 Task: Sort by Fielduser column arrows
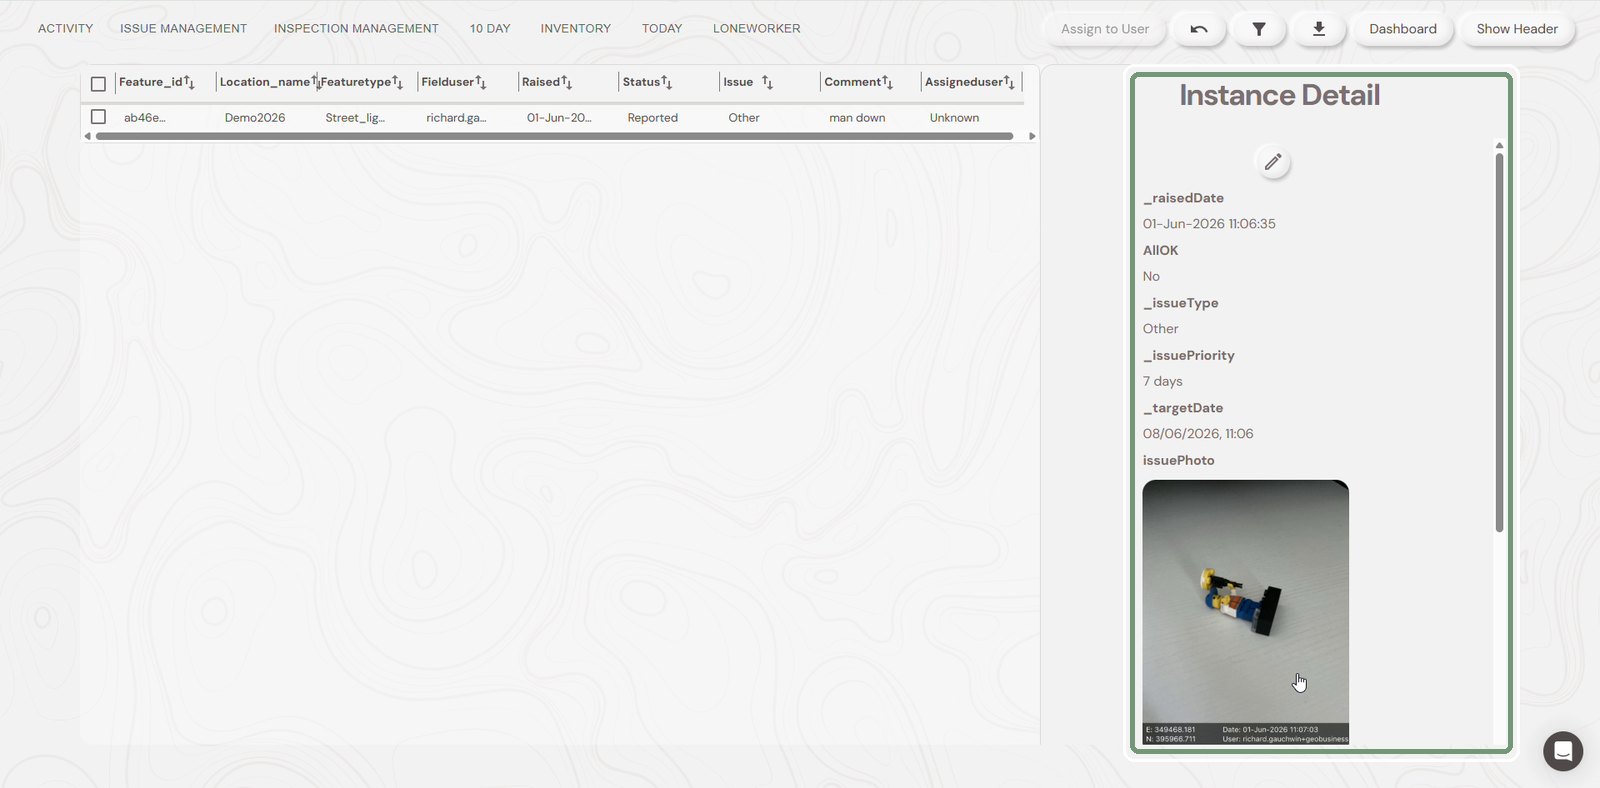(x=480, y=82)
